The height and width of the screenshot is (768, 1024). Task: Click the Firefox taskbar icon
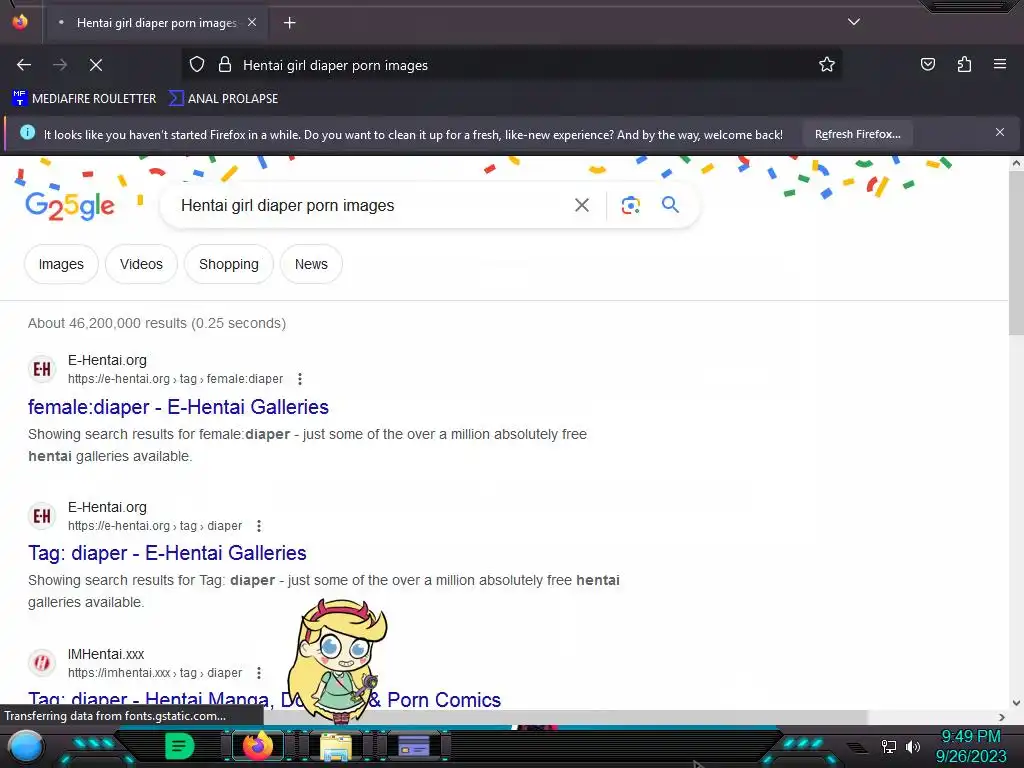tap(257, 746)
